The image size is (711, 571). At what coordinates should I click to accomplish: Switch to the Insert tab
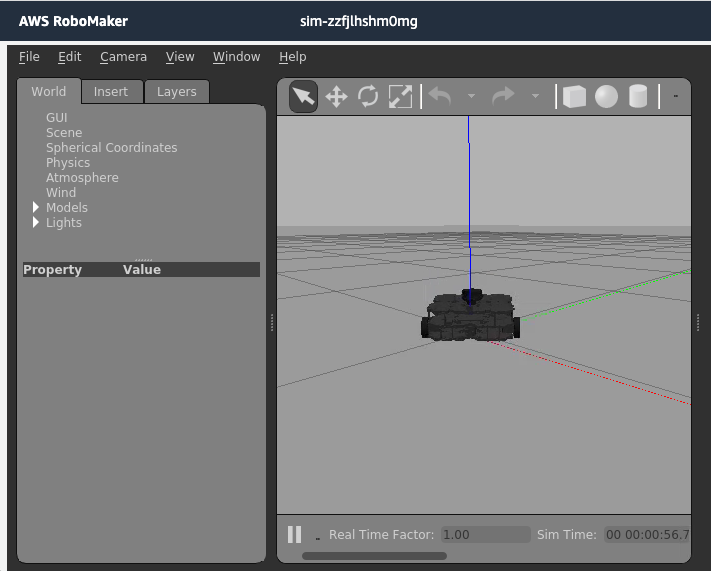pyautogui.click(x=111, y=92)
